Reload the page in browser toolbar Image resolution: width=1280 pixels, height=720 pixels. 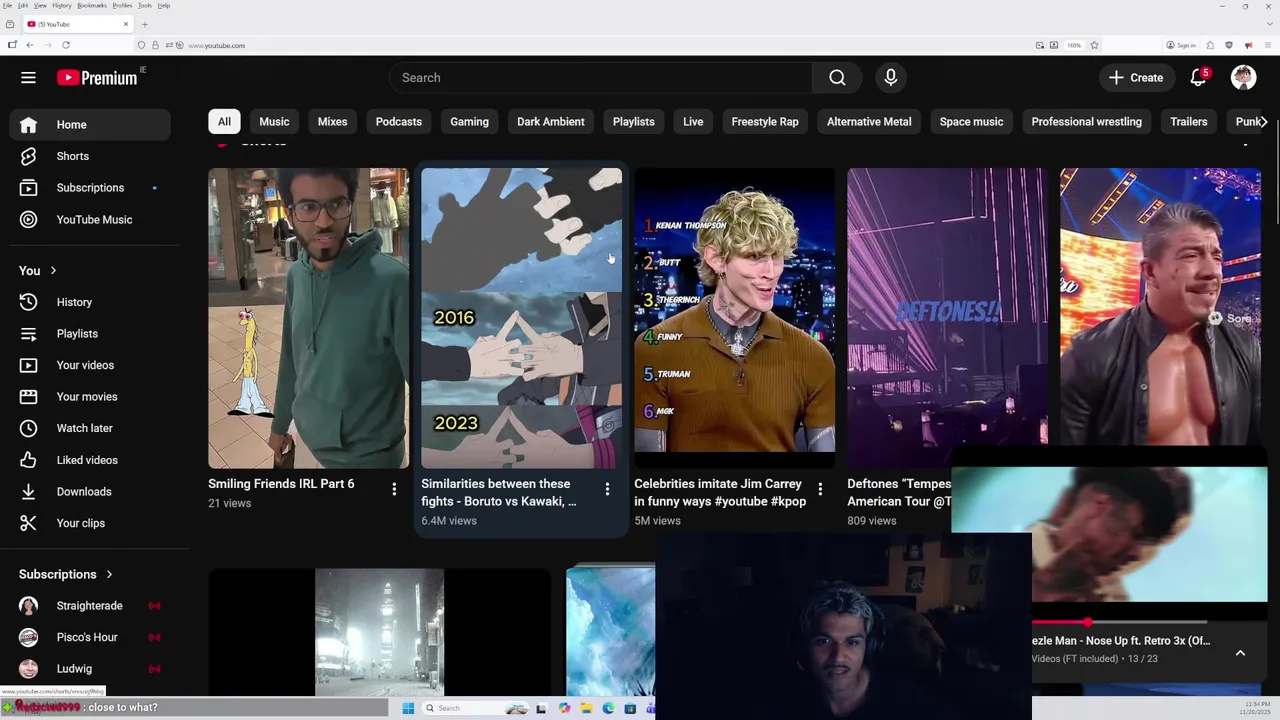coord(66,45)
